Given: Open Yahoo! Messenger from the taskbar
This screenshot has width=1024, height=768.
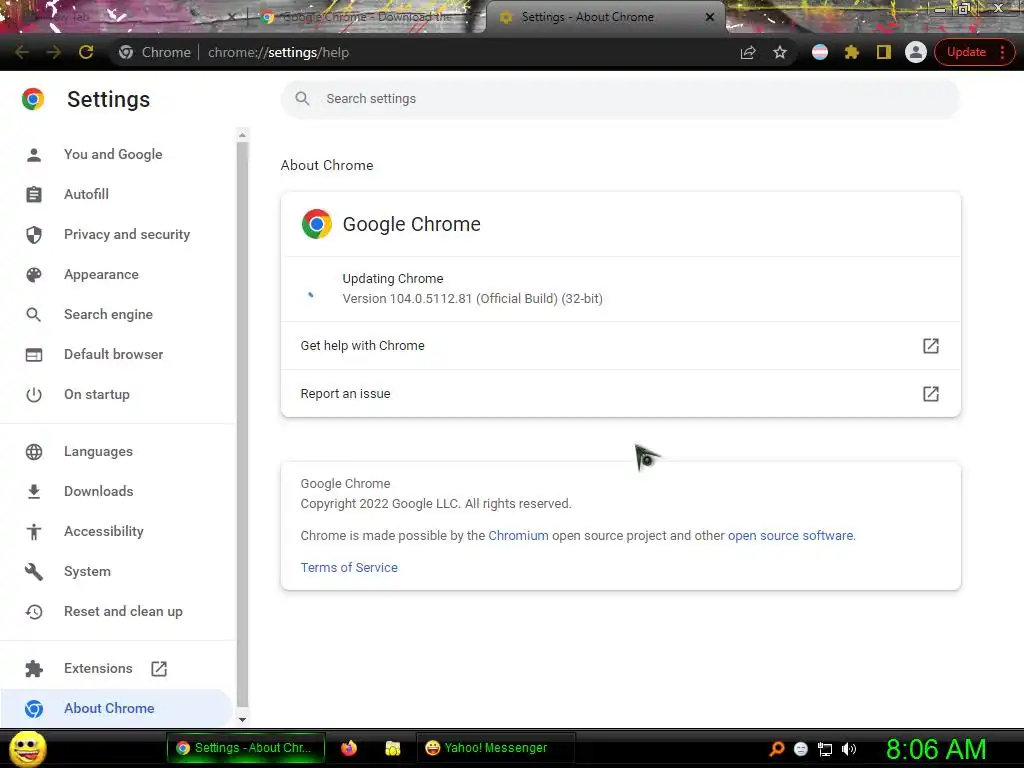Looking at the screenshot, I should pos(496,748).
